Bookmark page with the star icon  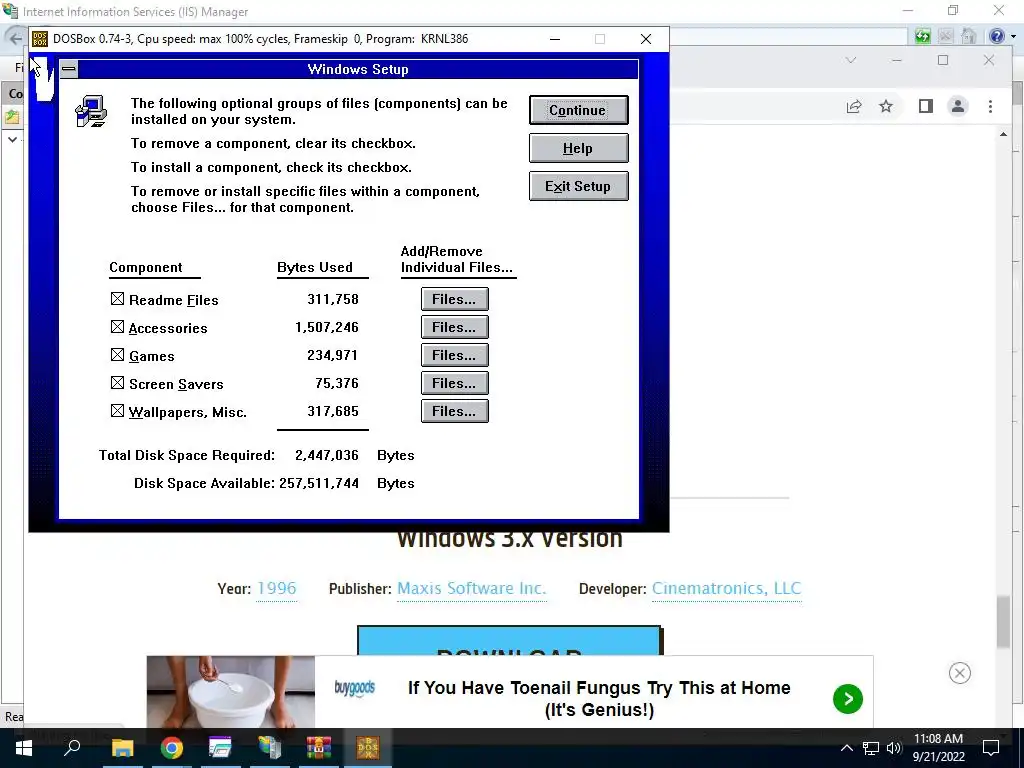pos(886,106)
